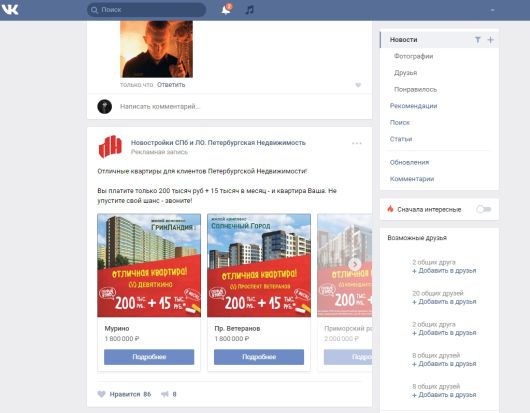Add a news tab with the plus icon
Image resolution: width=530 pixels, height=413 pixels.
point(490,40)
